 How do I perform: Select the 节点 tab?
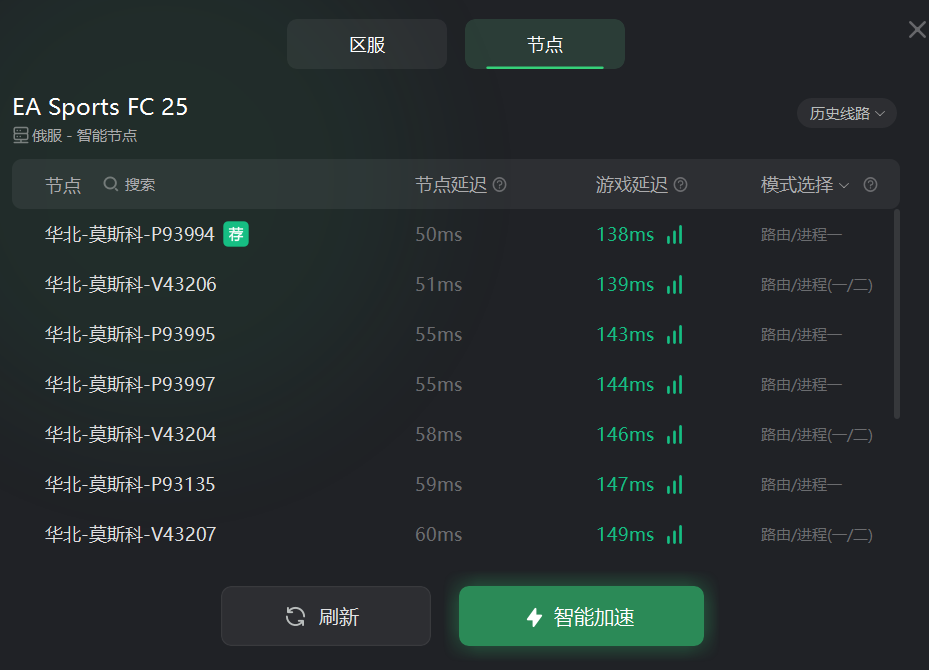pos(544,44)
